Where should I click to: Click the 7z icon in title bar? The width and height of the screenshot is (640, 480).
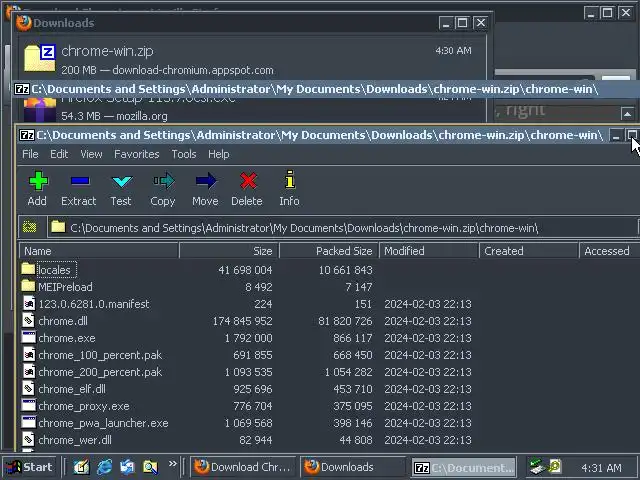[x=27, y=135]
